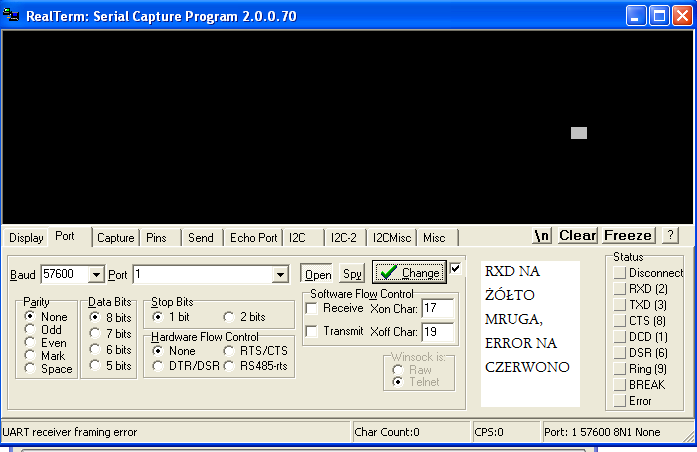This screenshot has width=697, height=452.
Task: Open the Echo Port tab
Action: tap(253, 238)
